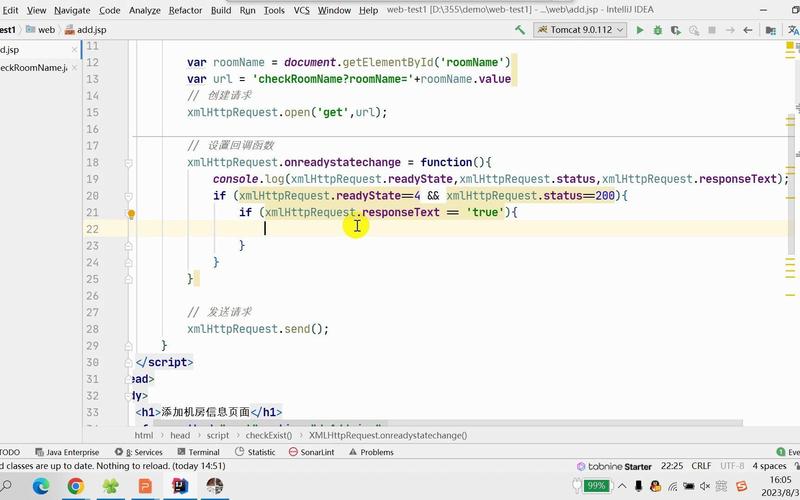Open the Tomcat 9.0.112 run configuration dropdown
Viewport: 800px width, 500px height.
coord(580,30)
